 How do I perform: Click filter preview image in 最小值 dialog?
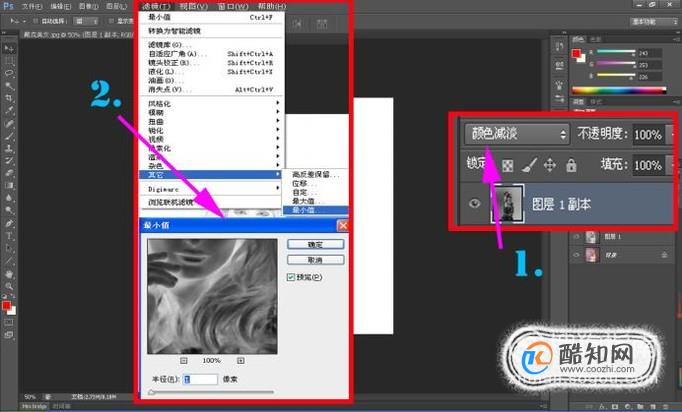tap(212, 296)
